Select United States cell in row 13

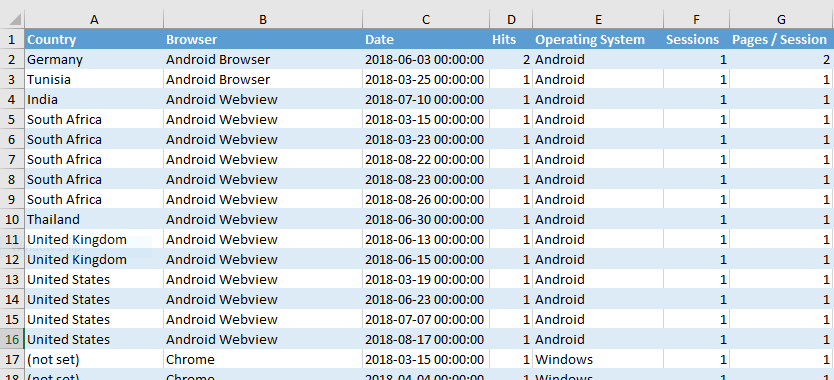[x=94, y=279]
